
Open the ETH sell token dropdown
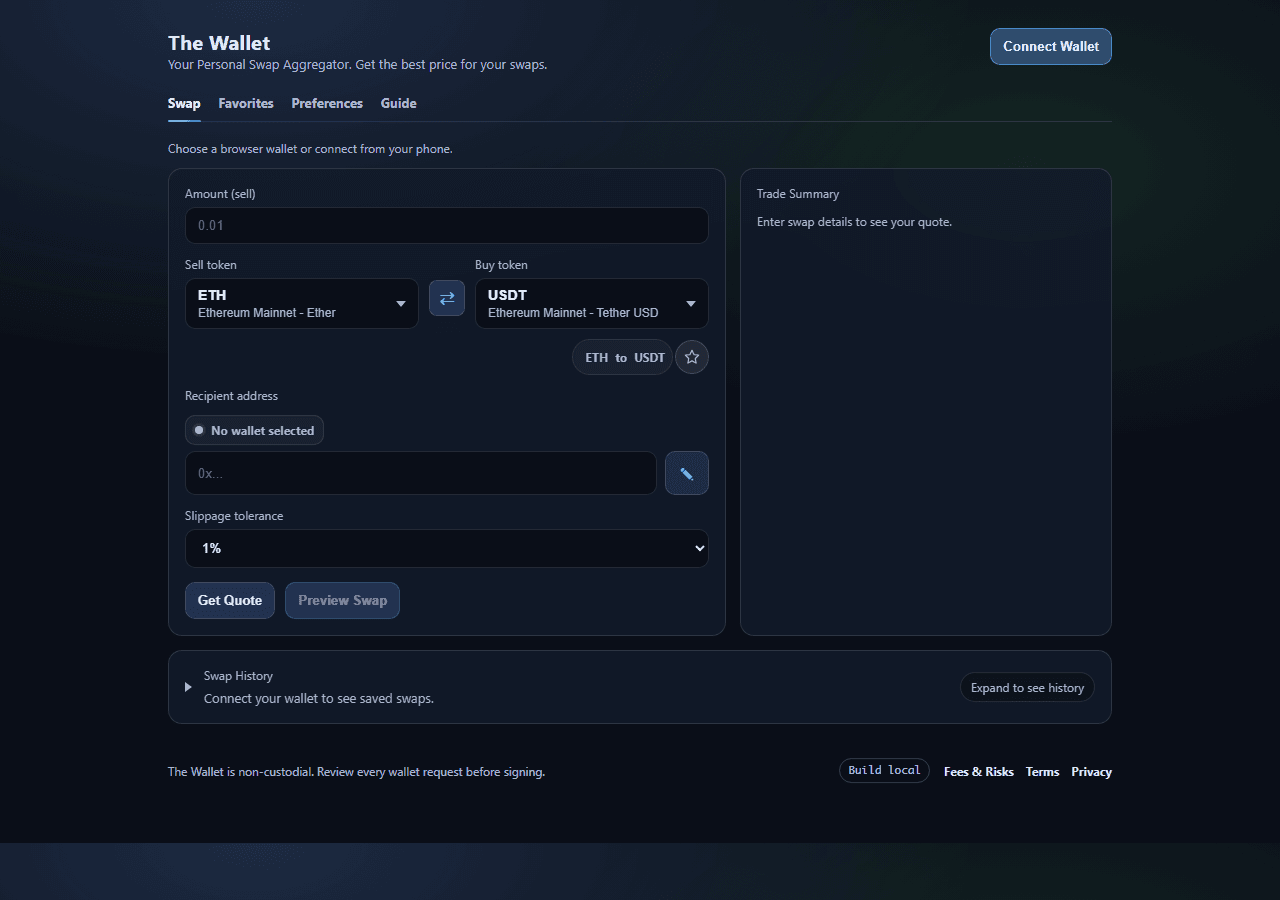tap(302, 303)
